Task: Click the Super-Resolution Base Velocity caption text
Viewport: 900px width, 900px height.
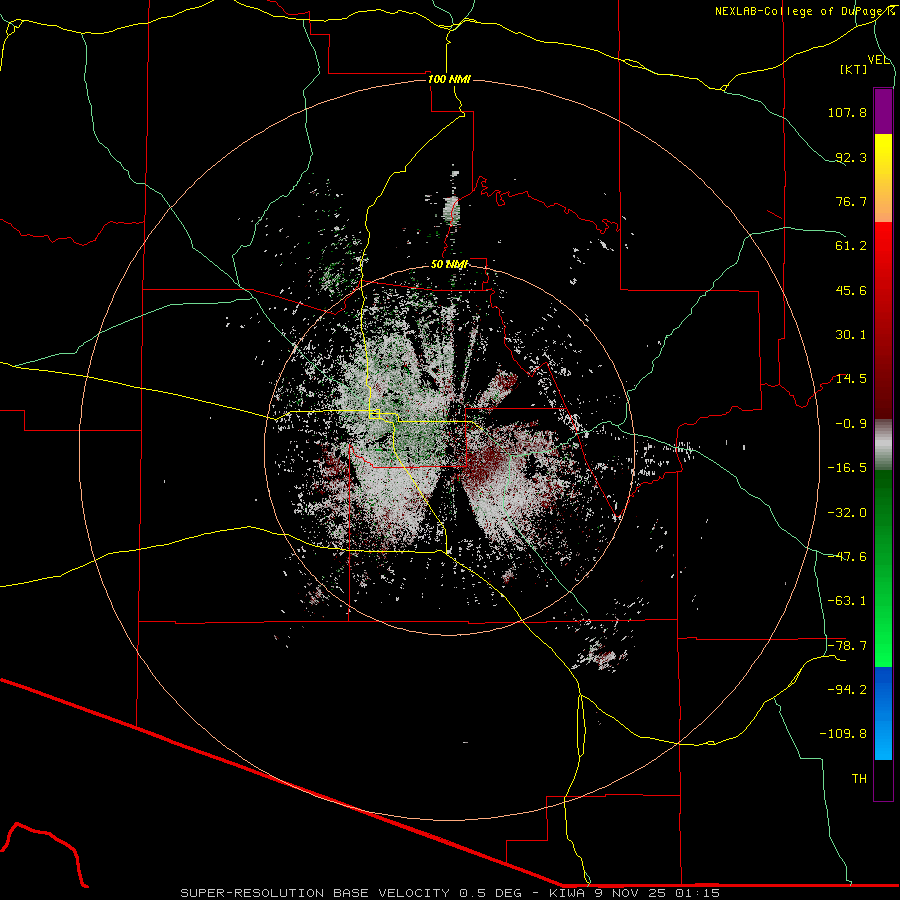Action: tap(450, 893)
